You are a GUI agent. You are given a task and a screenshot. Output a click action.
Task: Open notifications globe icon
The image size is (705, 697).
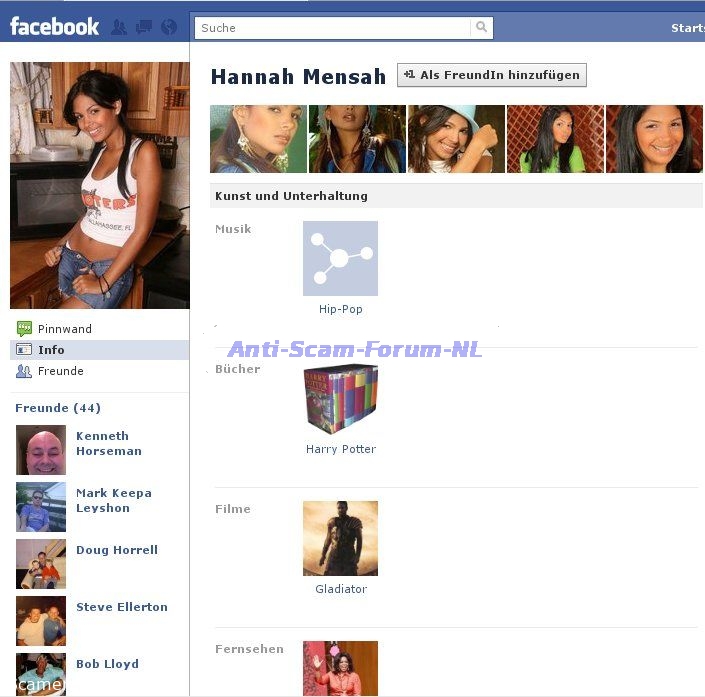(168, 27)
